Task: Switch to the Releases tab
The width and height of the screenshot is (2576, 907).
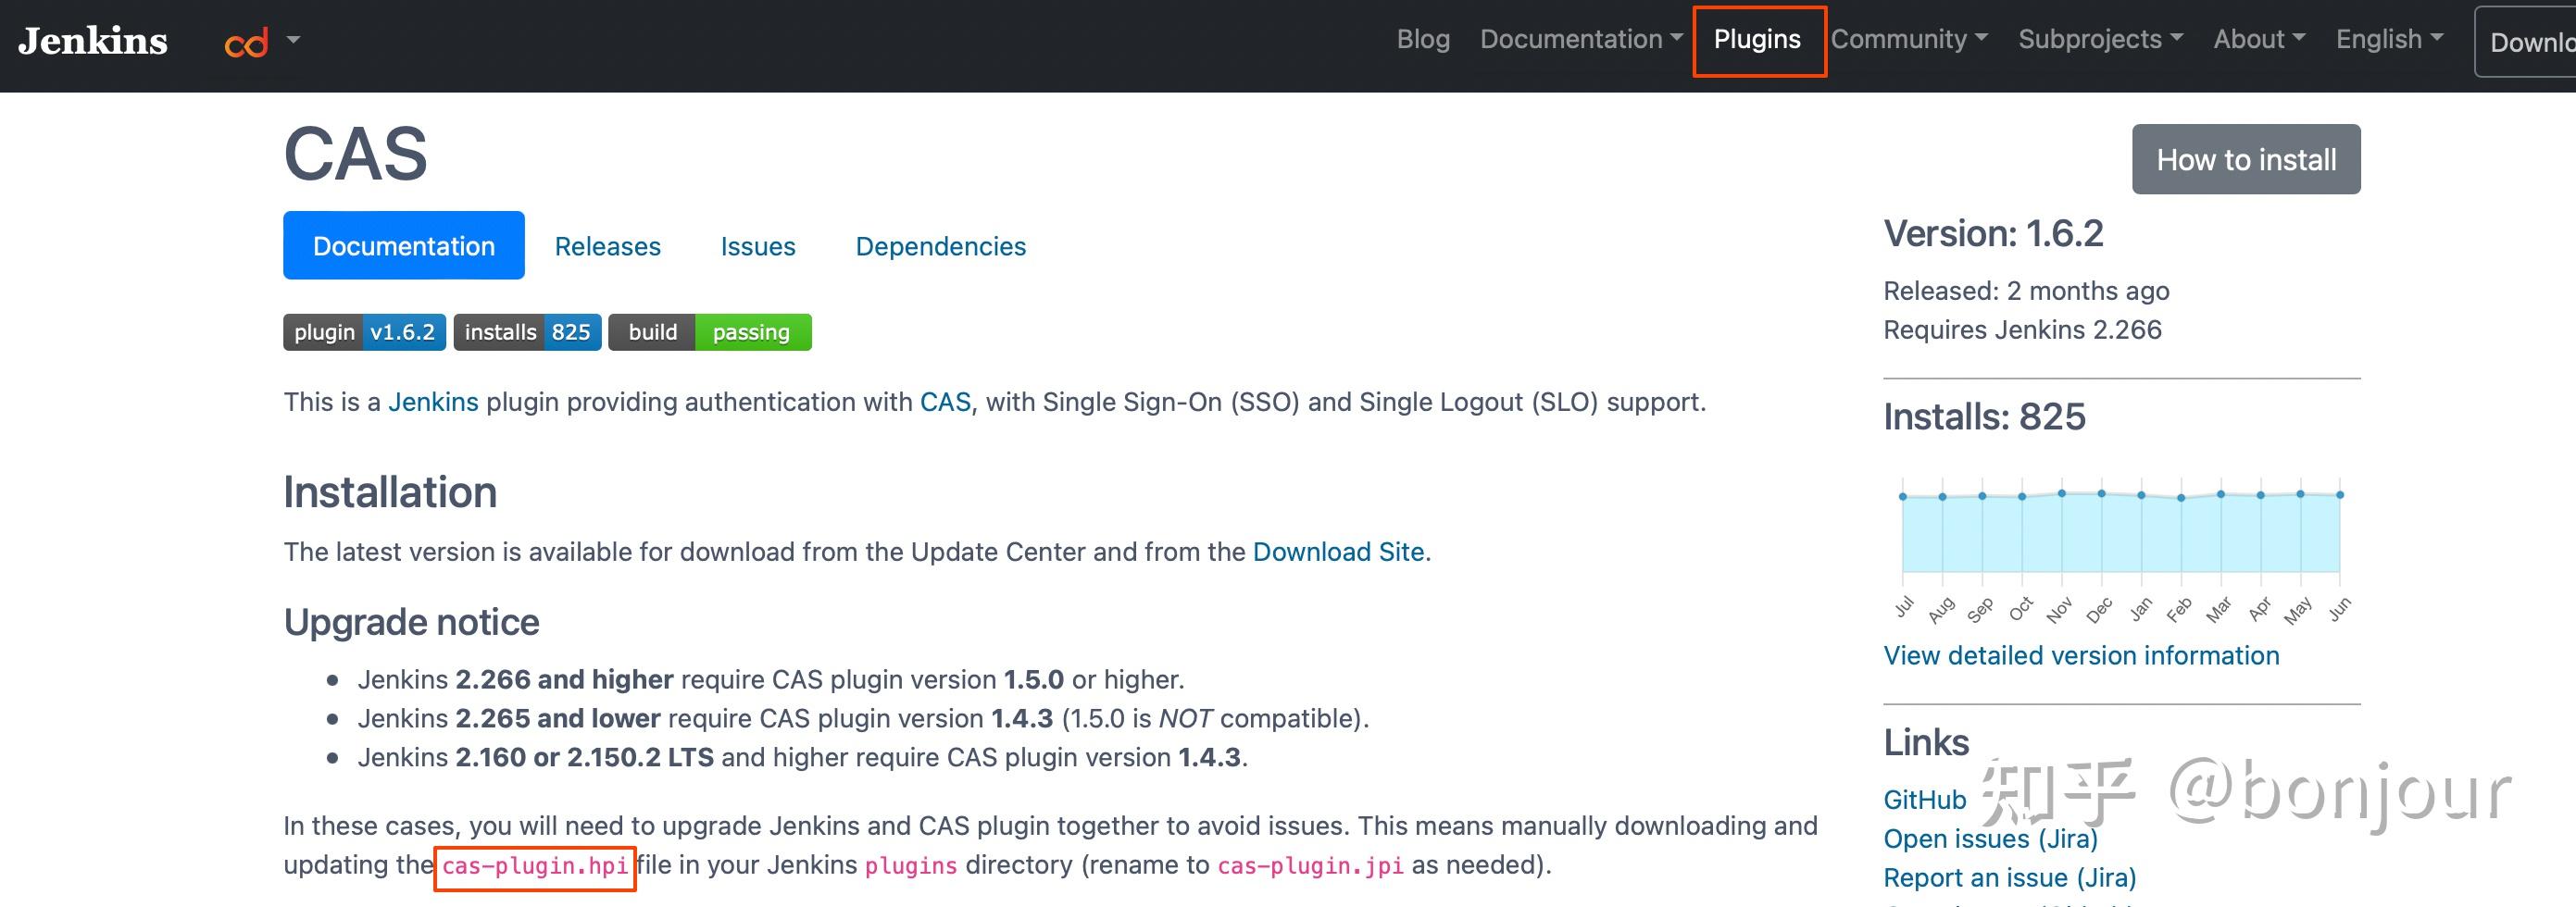Action: (x=607, y=245)
